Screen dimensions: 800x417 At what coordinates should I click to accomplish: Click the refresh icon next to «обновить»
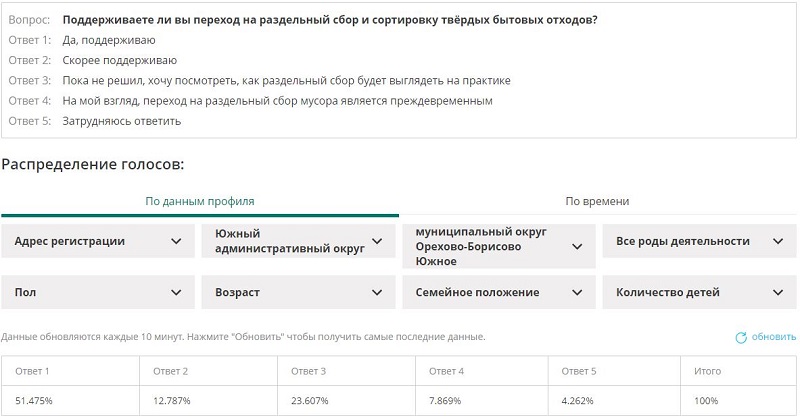[x=741, y=338]
